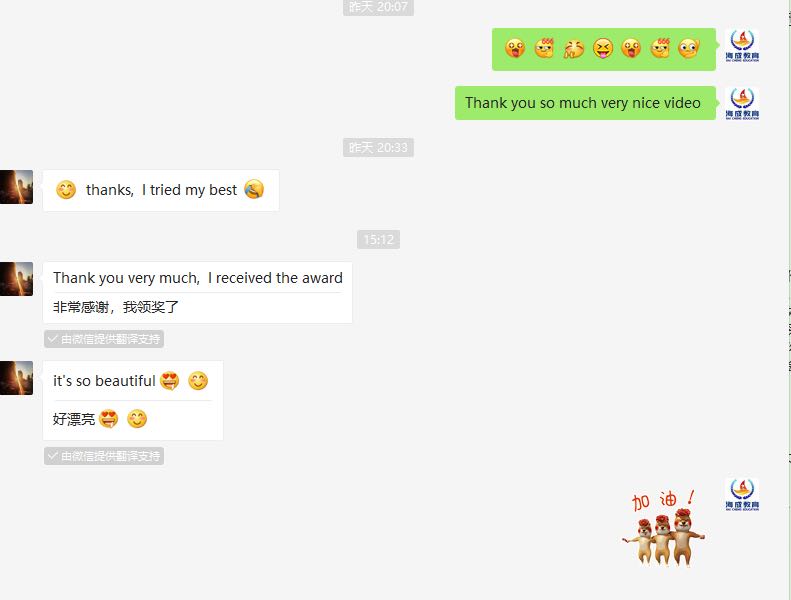This screenshot has height=600, width=791.
Task: Click the contact avatar beside 'I received the award'
Action: pyautogui.click(x=16, y=279)
